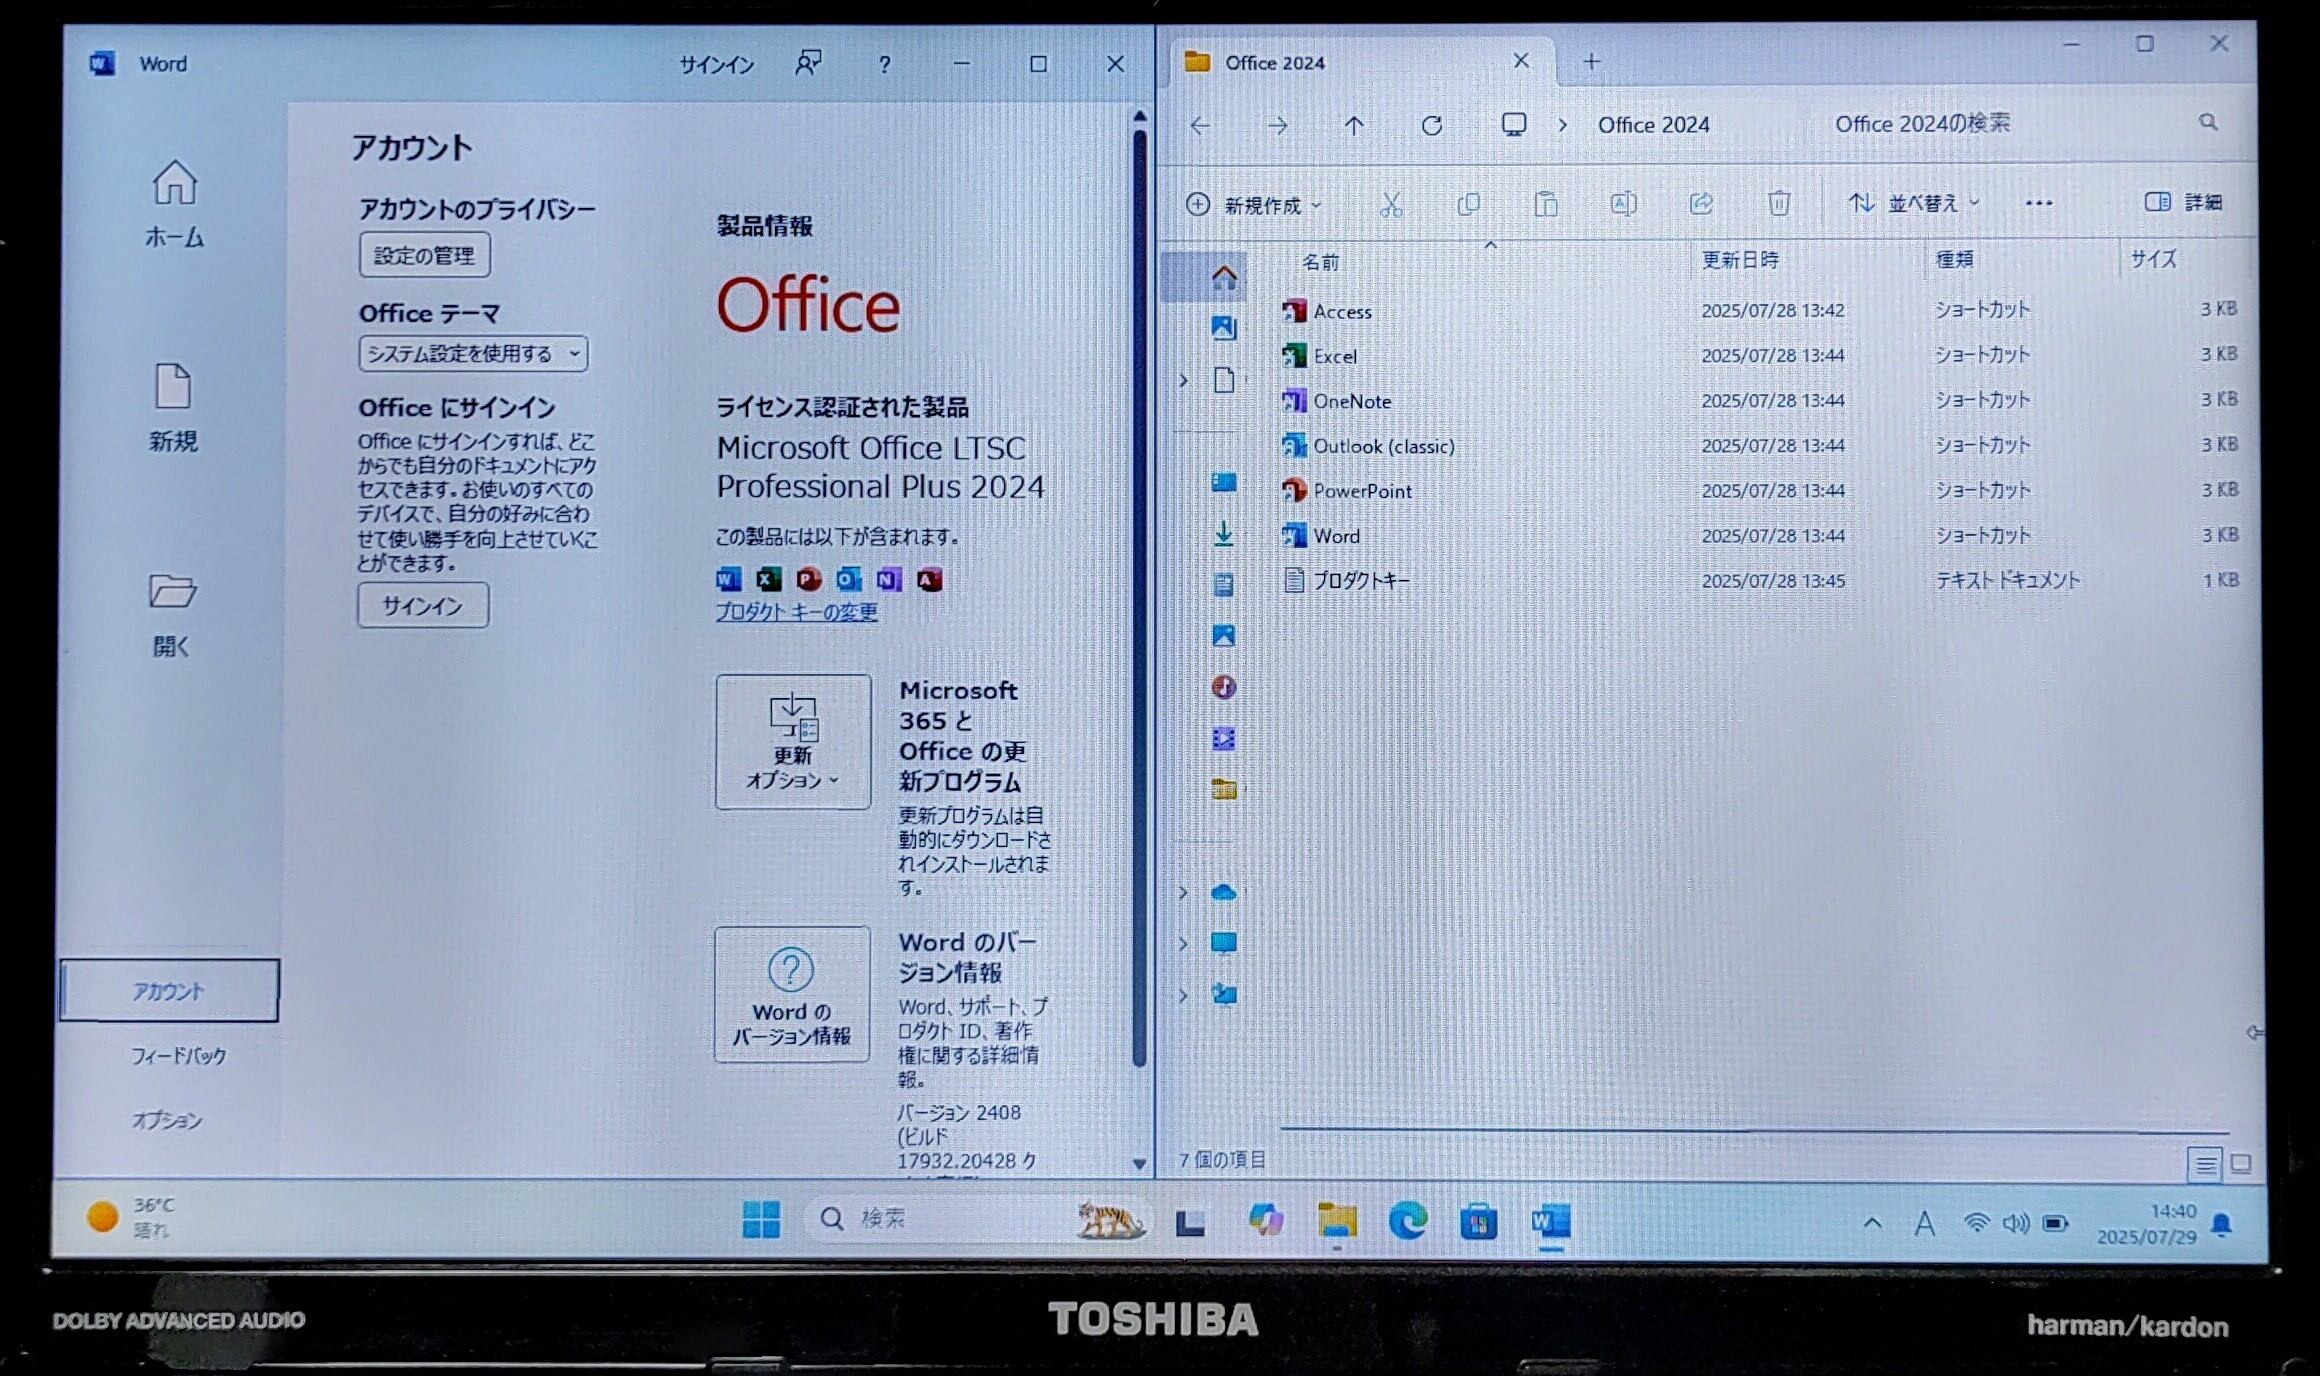This screenshot has width=2320, height=1376.
Task: Expand the OneDrive cloud tree item
Action: tap(1183, 892)
